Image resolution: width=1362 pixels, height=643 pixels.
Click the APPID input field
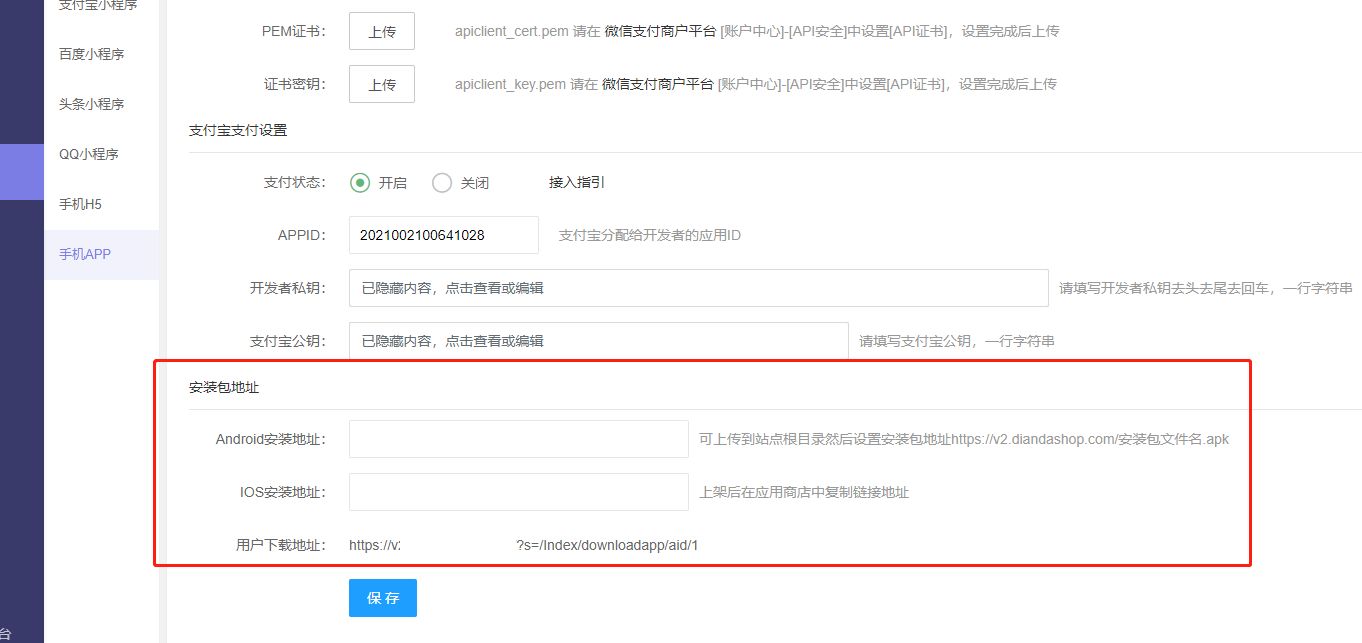(x=443, y=235)
